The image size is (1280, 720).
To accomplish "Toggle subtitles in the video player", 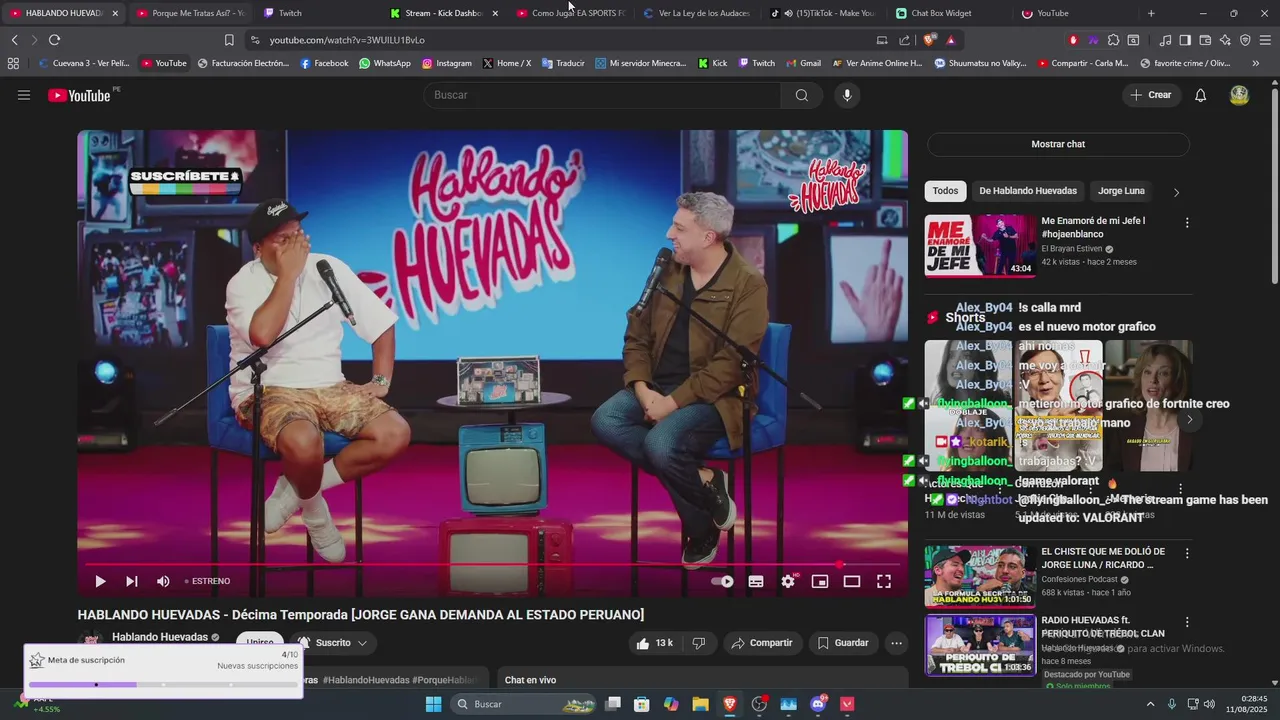I will pos(756,581).
